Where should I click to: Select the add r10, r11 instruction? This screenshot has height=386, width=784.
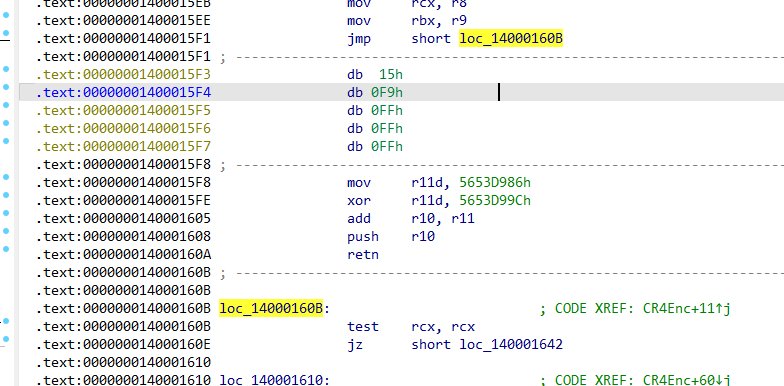pyautogui.click(x=410, y=218)
